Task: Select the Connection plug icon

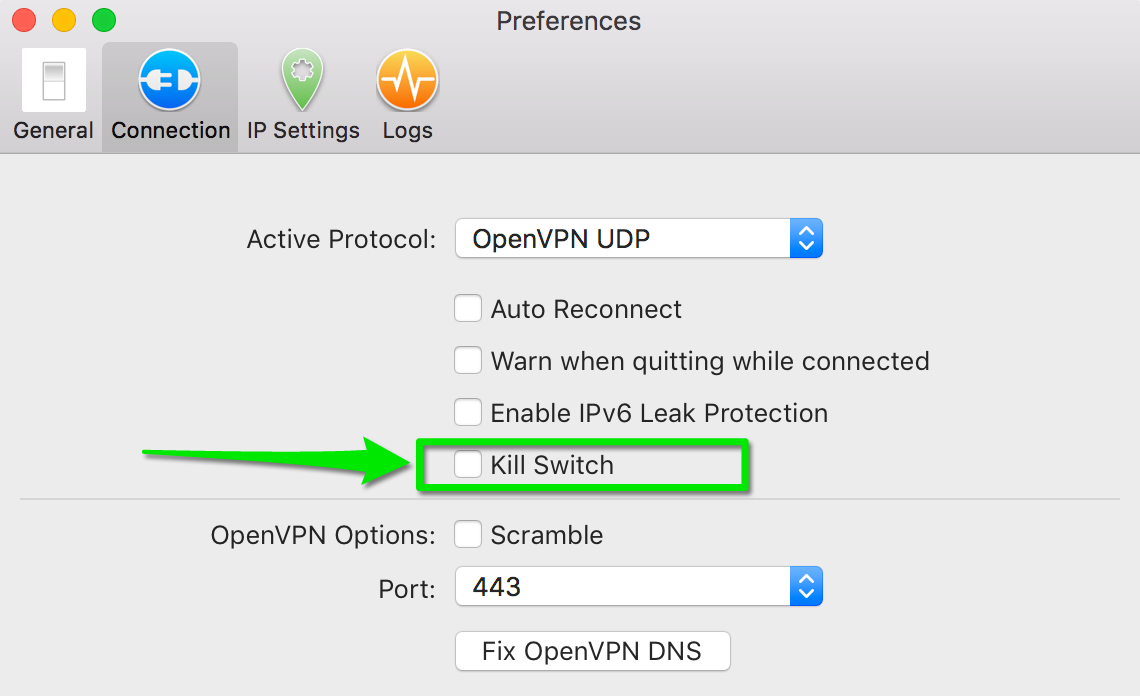Action: click(170, 80)
